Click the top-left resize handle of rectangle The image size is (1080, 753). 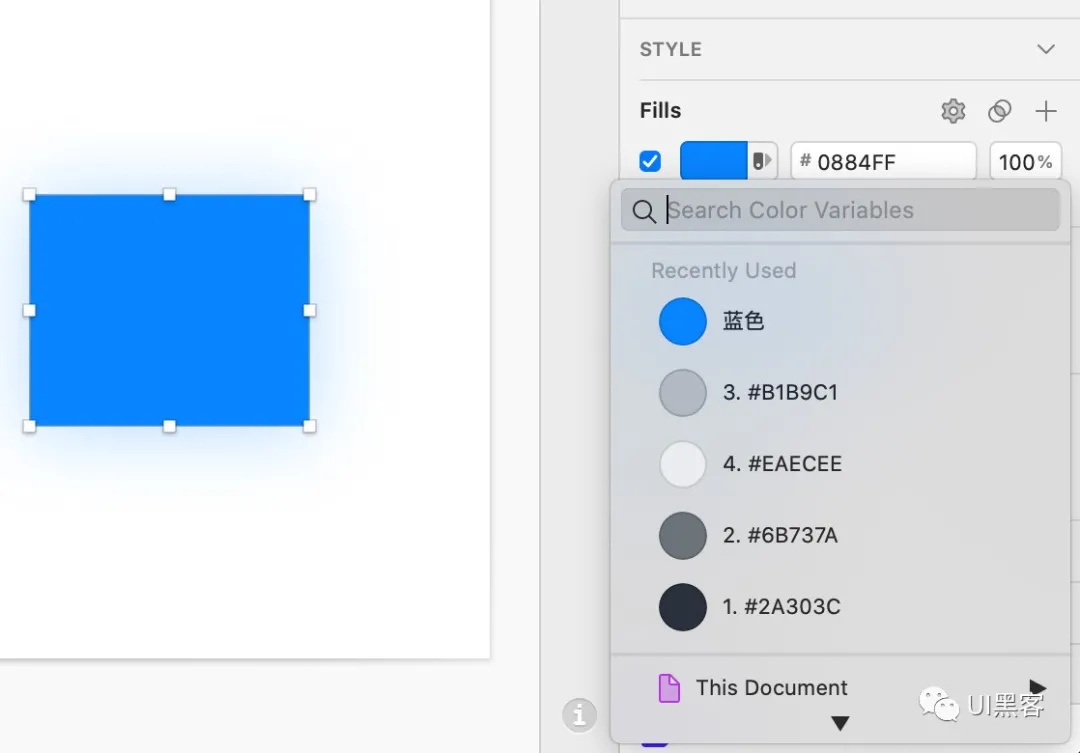pyautogui.click(x=29, y=195)
